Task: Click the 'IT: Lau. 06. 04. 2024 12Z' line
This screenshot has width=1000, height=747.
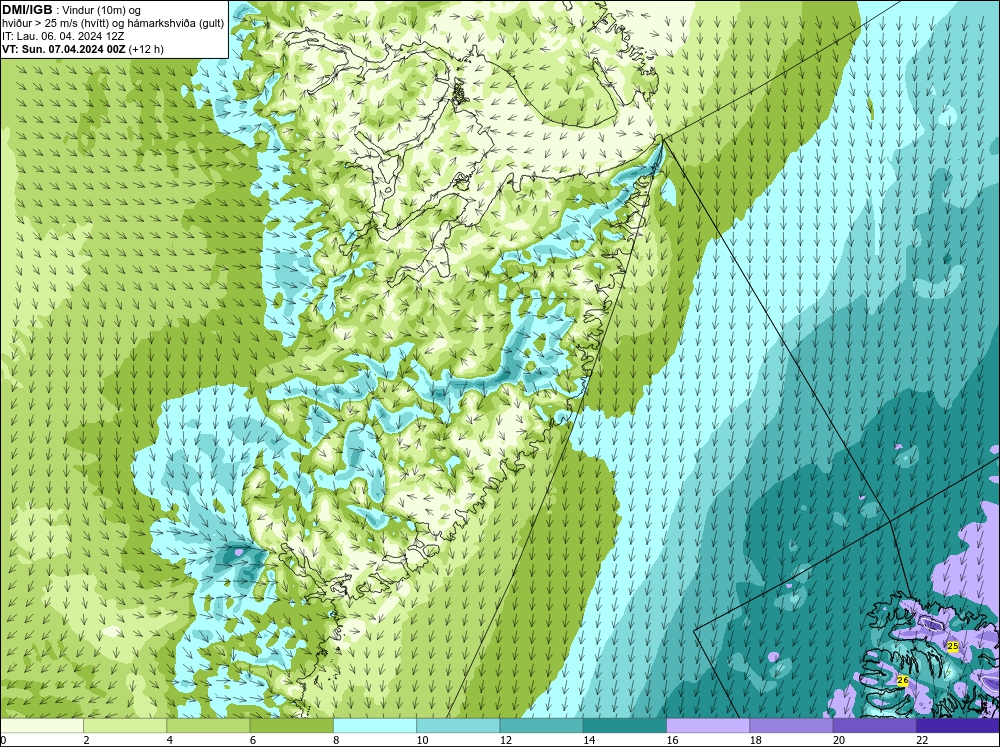Action: (x=63, y=36)
